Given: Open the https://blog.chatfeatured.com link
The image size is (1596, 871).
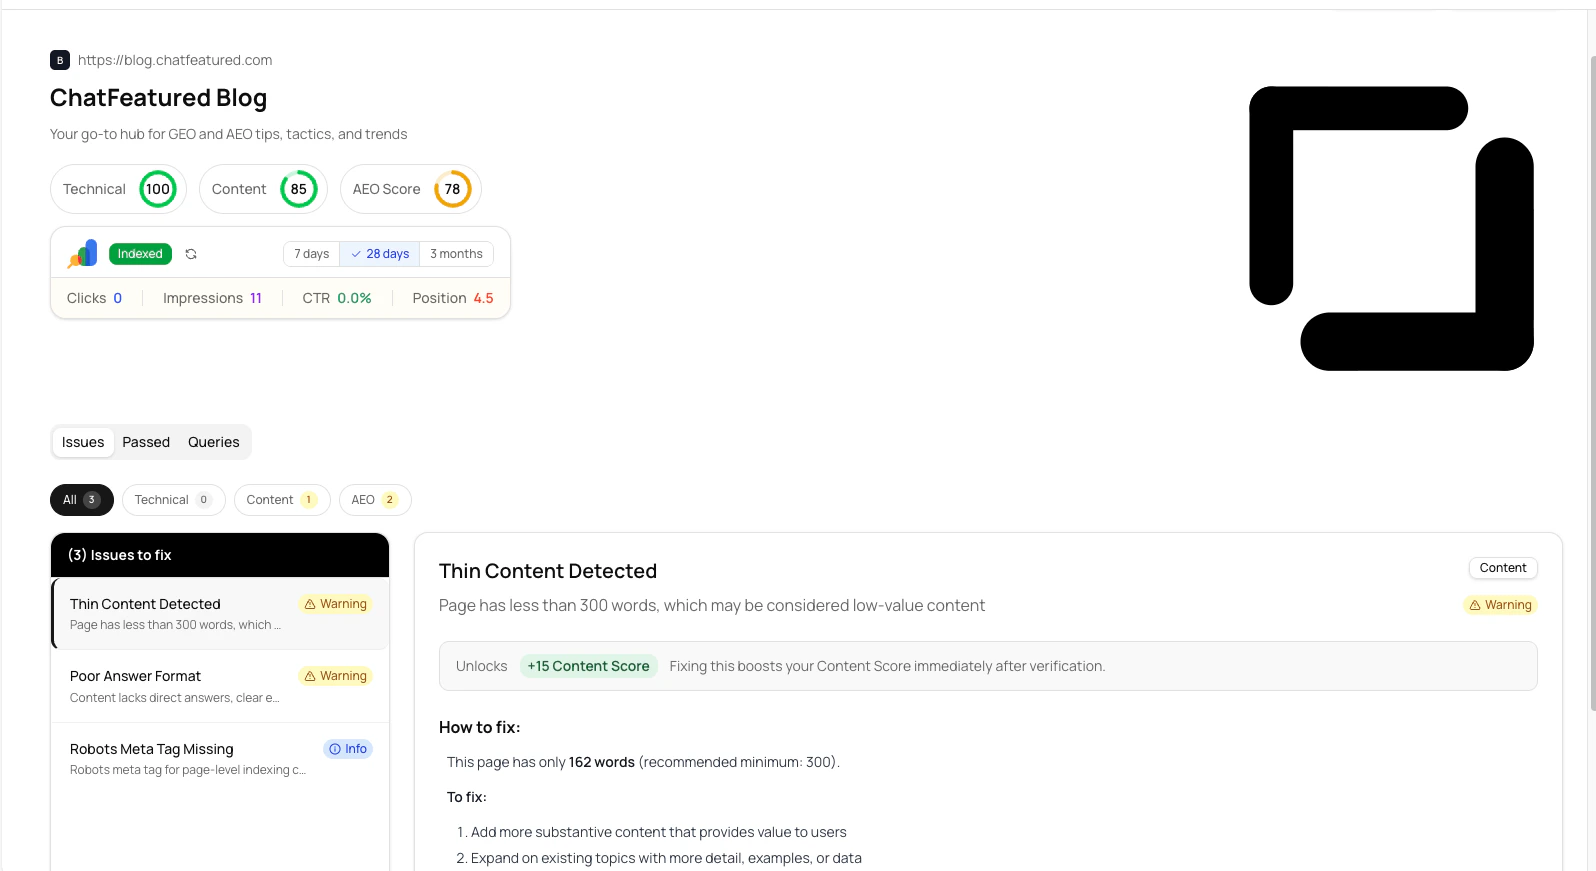Looking at the screenshot, I should point(175,60).
